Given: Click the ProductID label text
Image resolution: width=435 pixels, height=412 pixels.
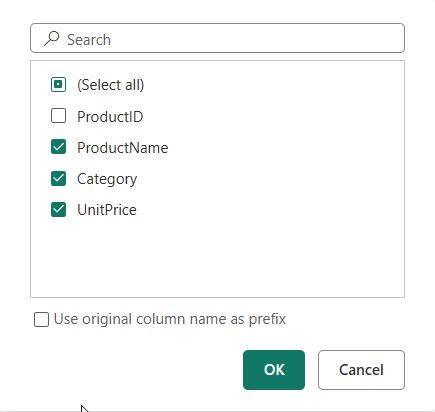Looking at the screenshot, I should pos(110,117).
